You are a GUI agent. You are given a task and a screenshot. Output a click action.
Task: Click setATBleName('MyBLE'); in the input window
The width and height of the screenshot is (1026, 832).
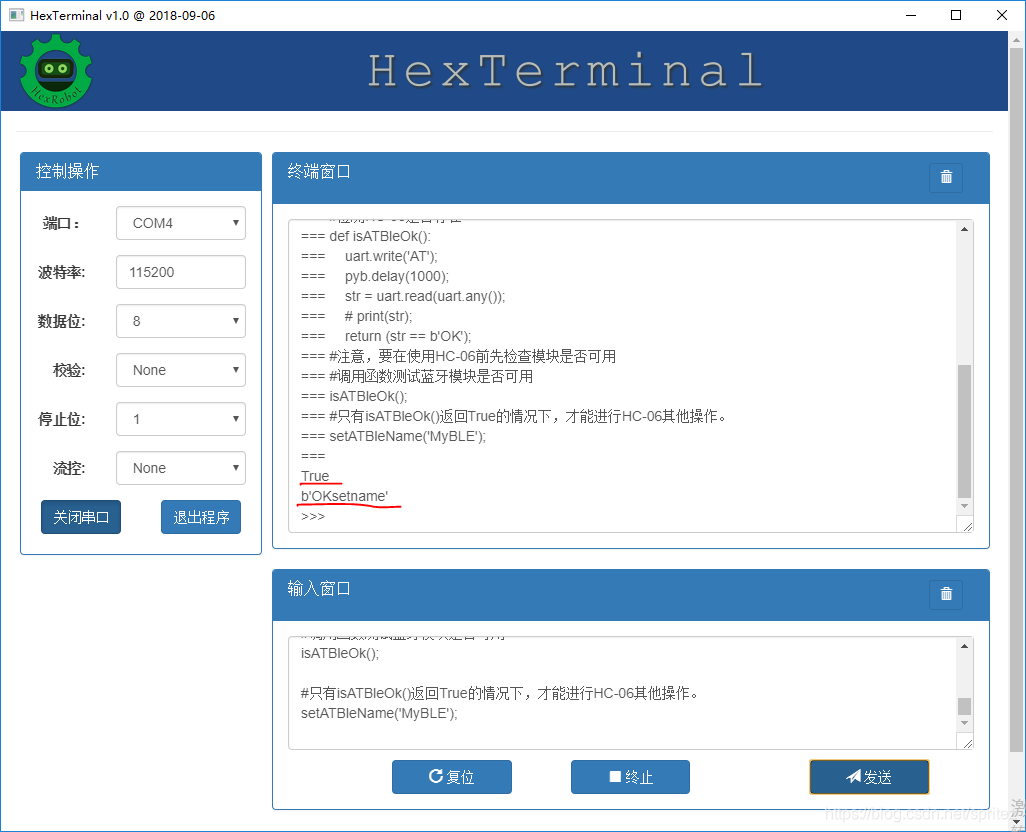click(x=379, y=714)
